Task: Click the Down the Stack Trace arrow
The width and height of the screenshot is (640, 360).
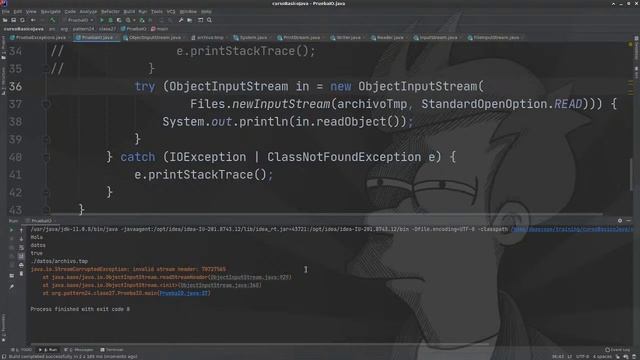Action: pos(21,239)
